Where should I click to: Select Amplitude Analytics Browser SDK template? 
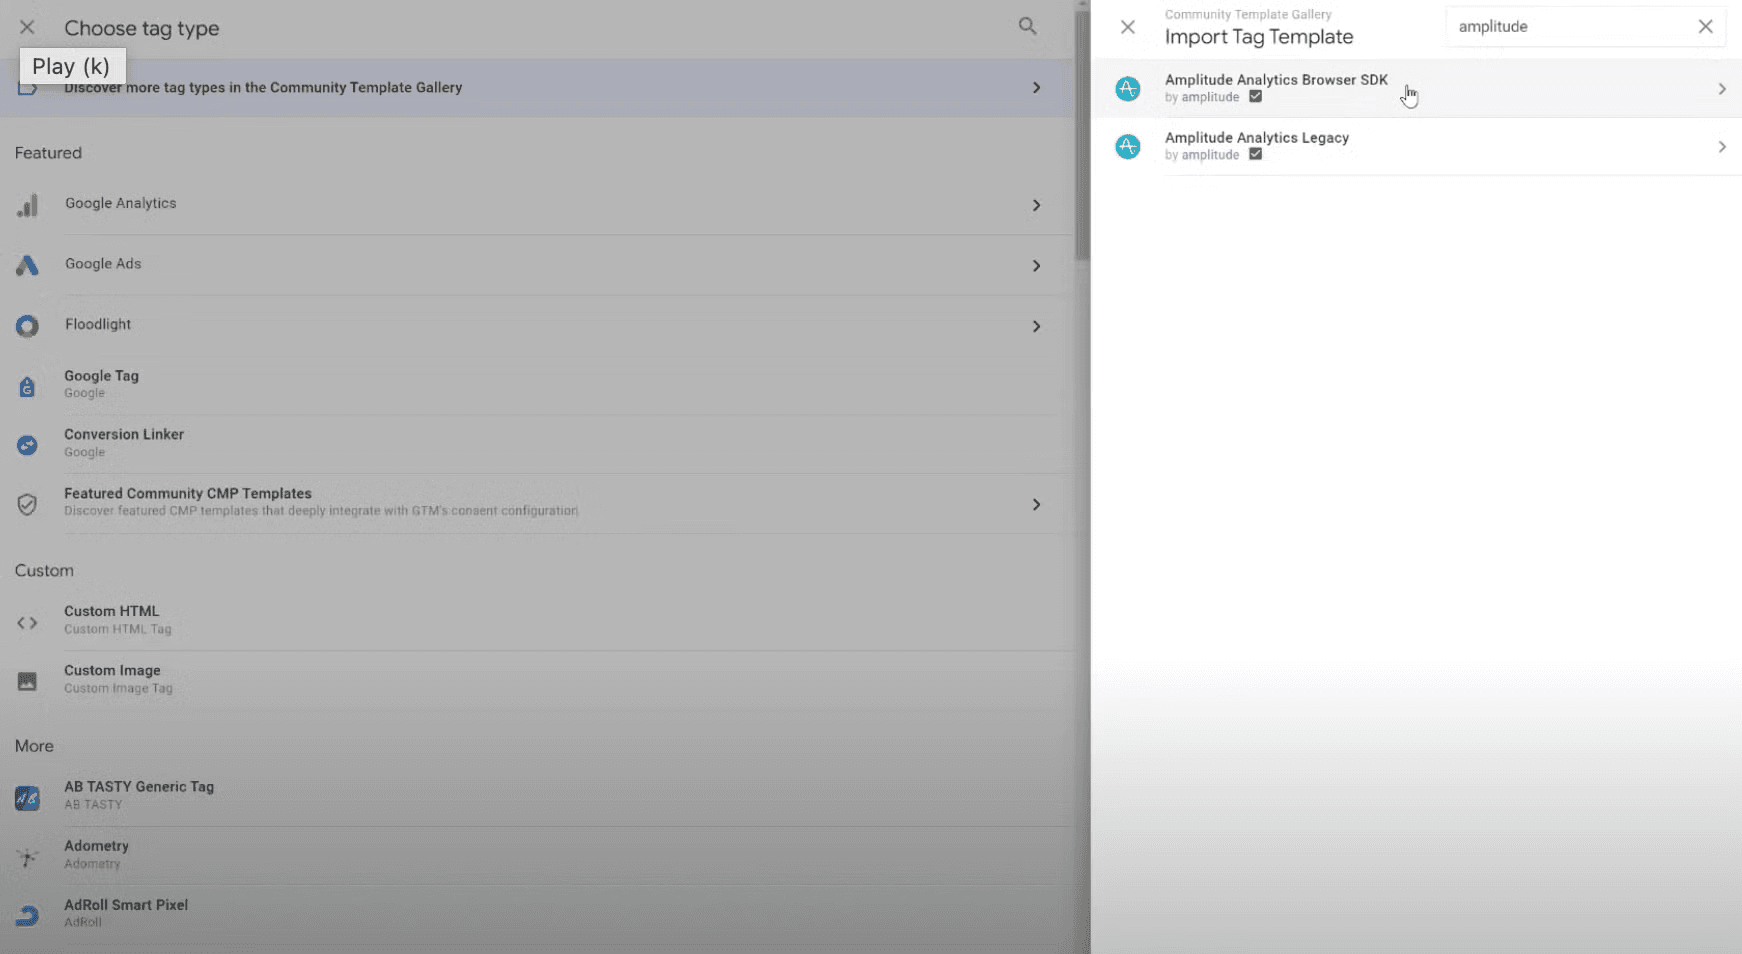[x=1416, y=89]
